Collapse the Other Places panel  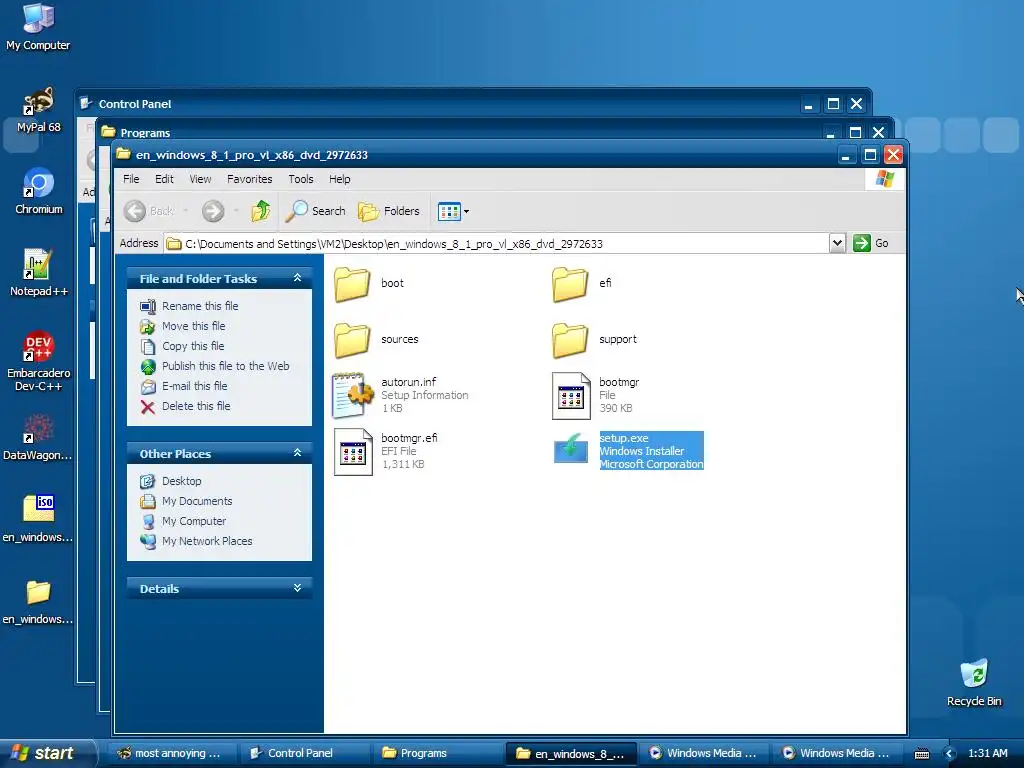[297, 453]
